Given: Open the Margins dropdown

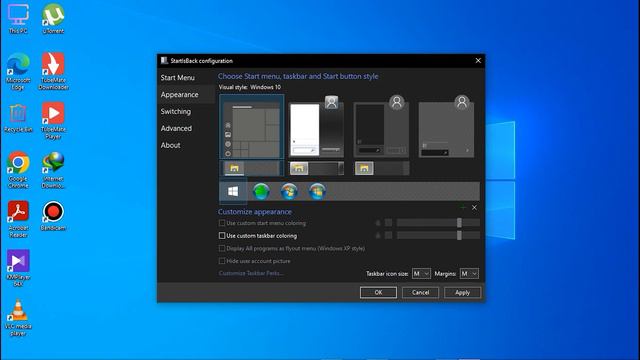Looking at the screenshot, I should (x=469, y=273).
